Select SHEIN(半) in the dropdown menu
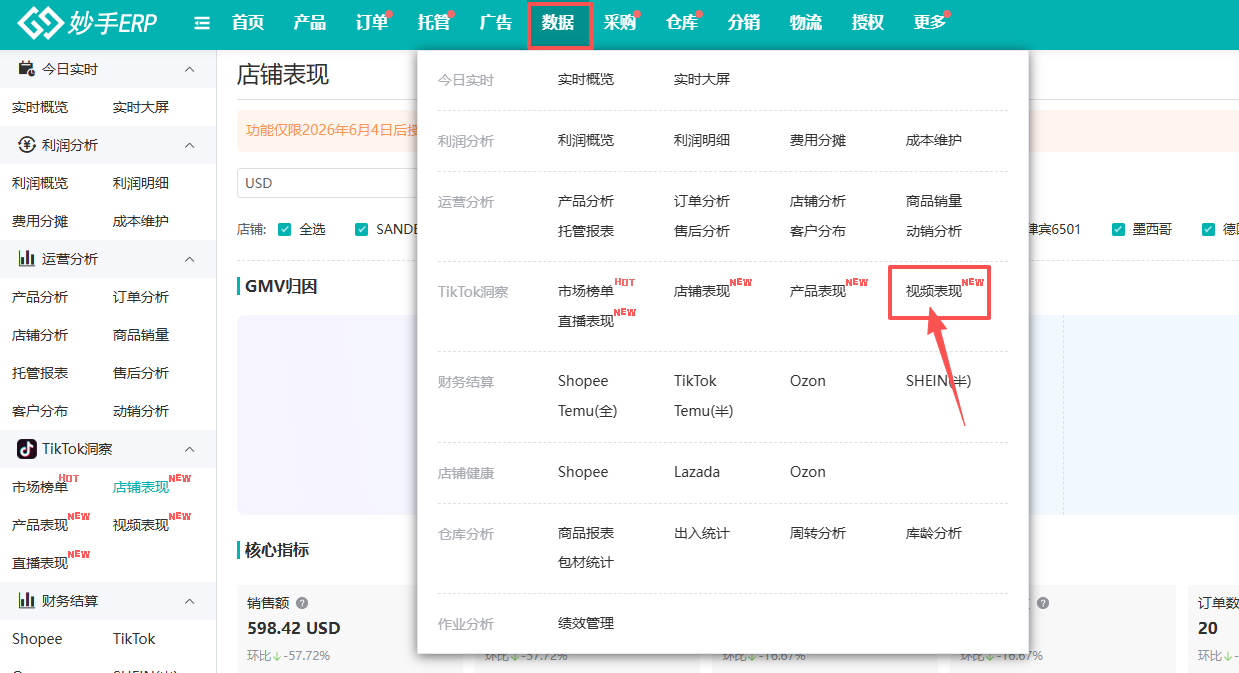 point(938,381)
